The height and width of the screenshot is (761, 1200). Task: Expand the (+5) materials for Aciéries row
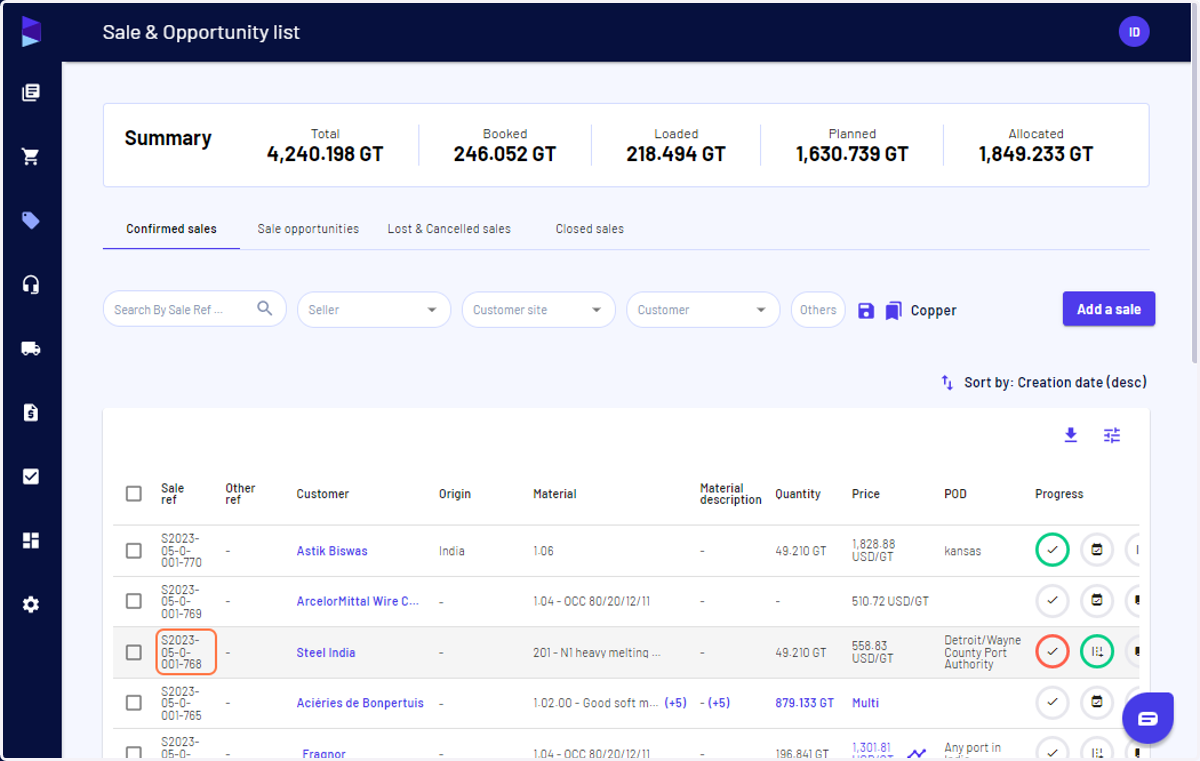(676, 703)
